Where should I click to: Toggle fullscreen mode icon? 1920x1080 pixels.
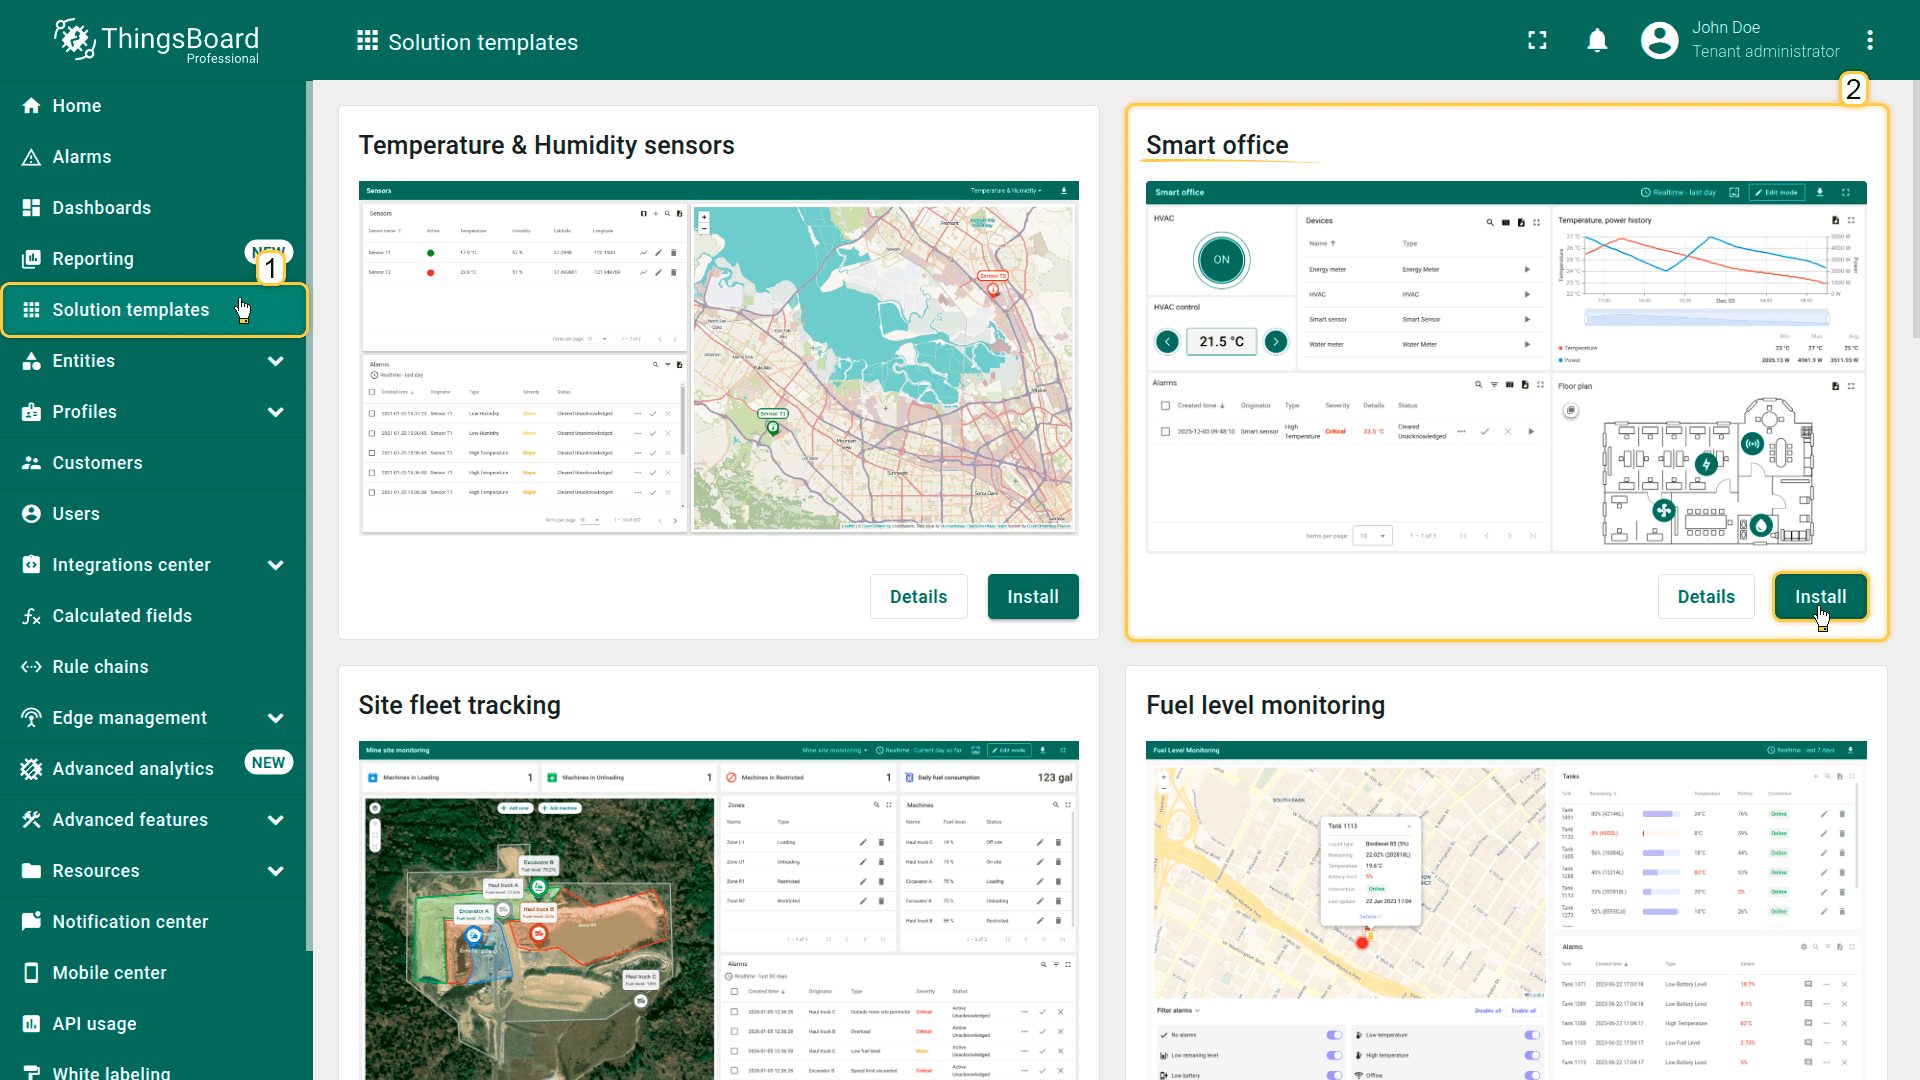1537,40
